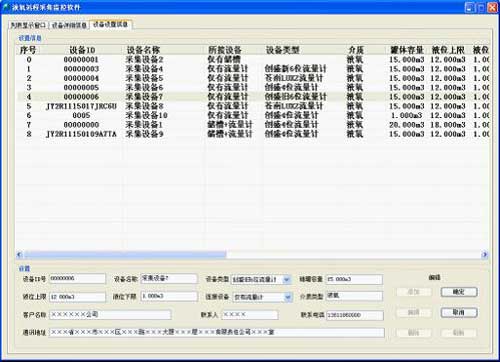This screenshot has width=500, height=362.
Task: Select the 采集设备10 row
Action: click(x=253, y=115)
